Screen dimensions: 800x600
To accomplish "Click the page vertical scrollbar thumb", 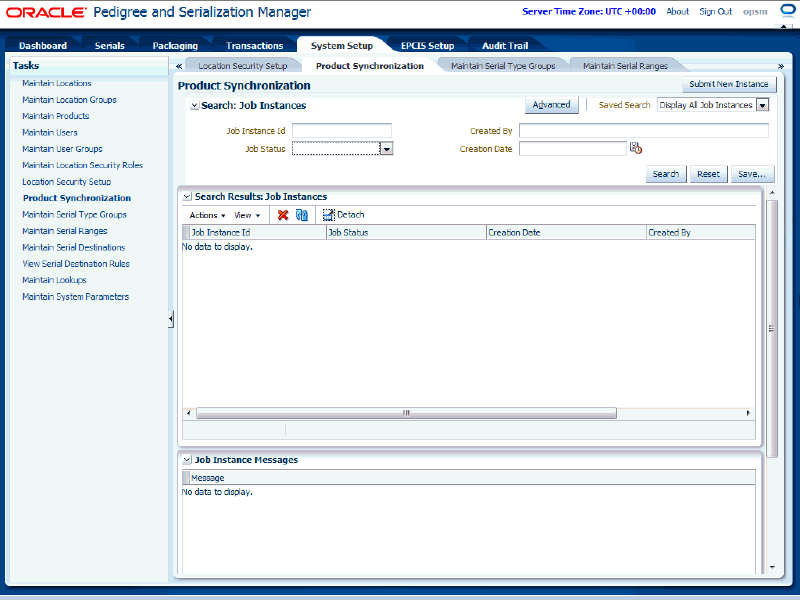I will coord(772,329).
